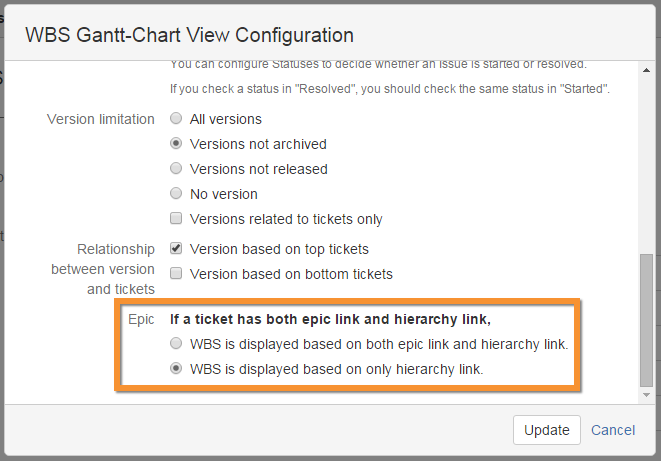The height and width of the screenshot is (461, 661).
Task: Click the scrollbar track above the thumb
Action: [x=647, y=160]
